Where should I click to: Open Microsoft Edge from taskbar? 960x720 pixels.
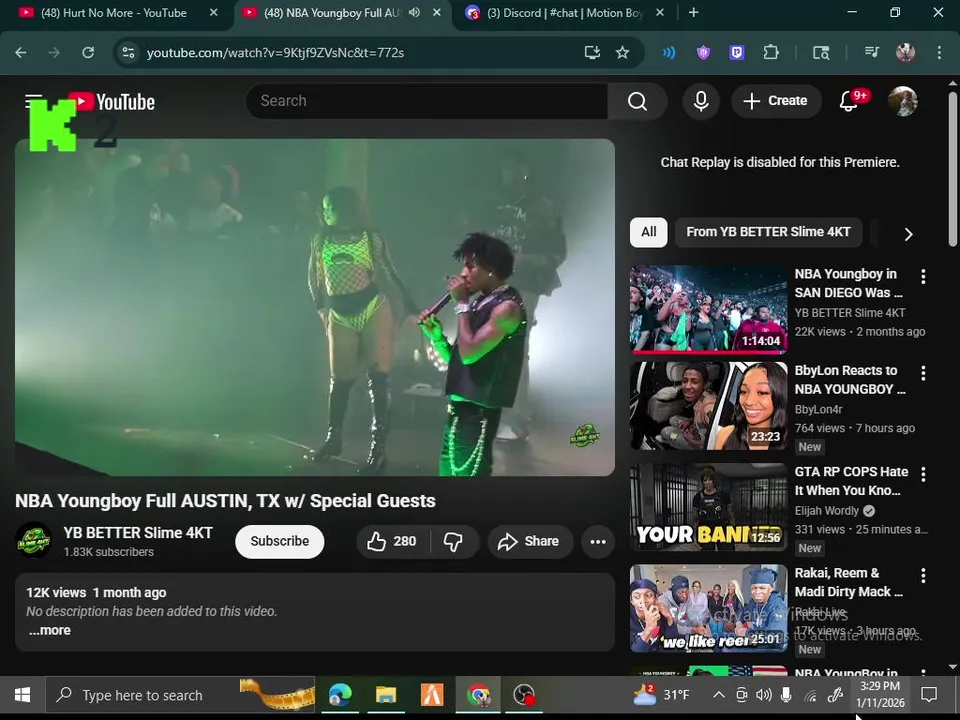[x=340, y=695]
